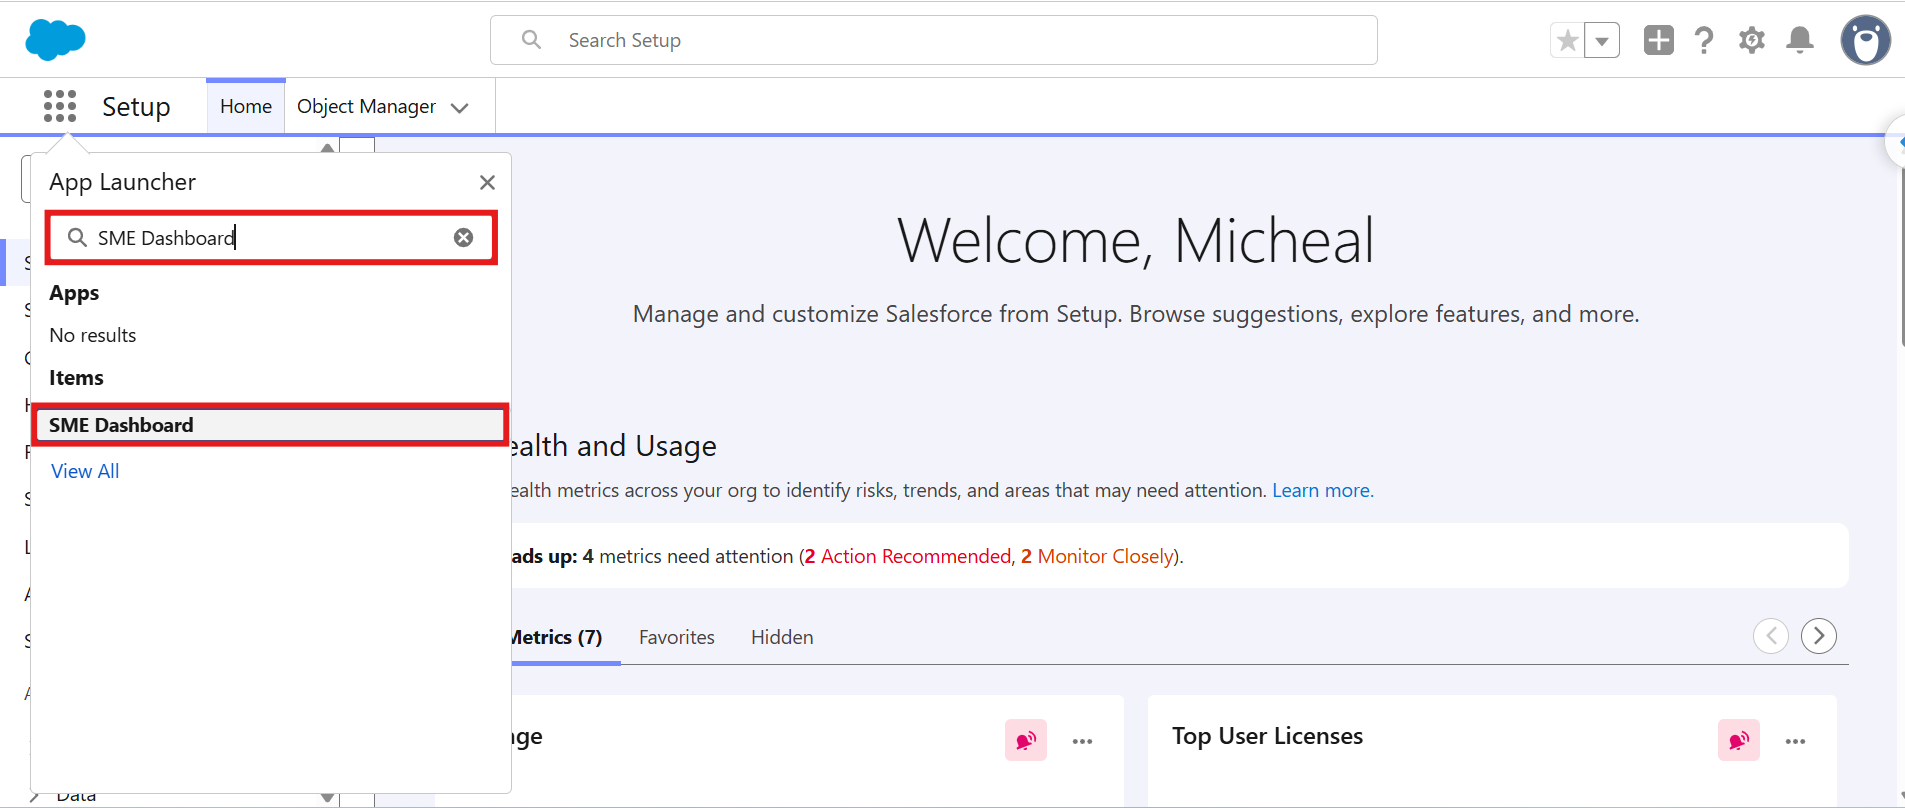The width and height of the screenshot is (1905, 808).
Task: Click the Favorites star icon
Action: click(x=1567, y=41)
